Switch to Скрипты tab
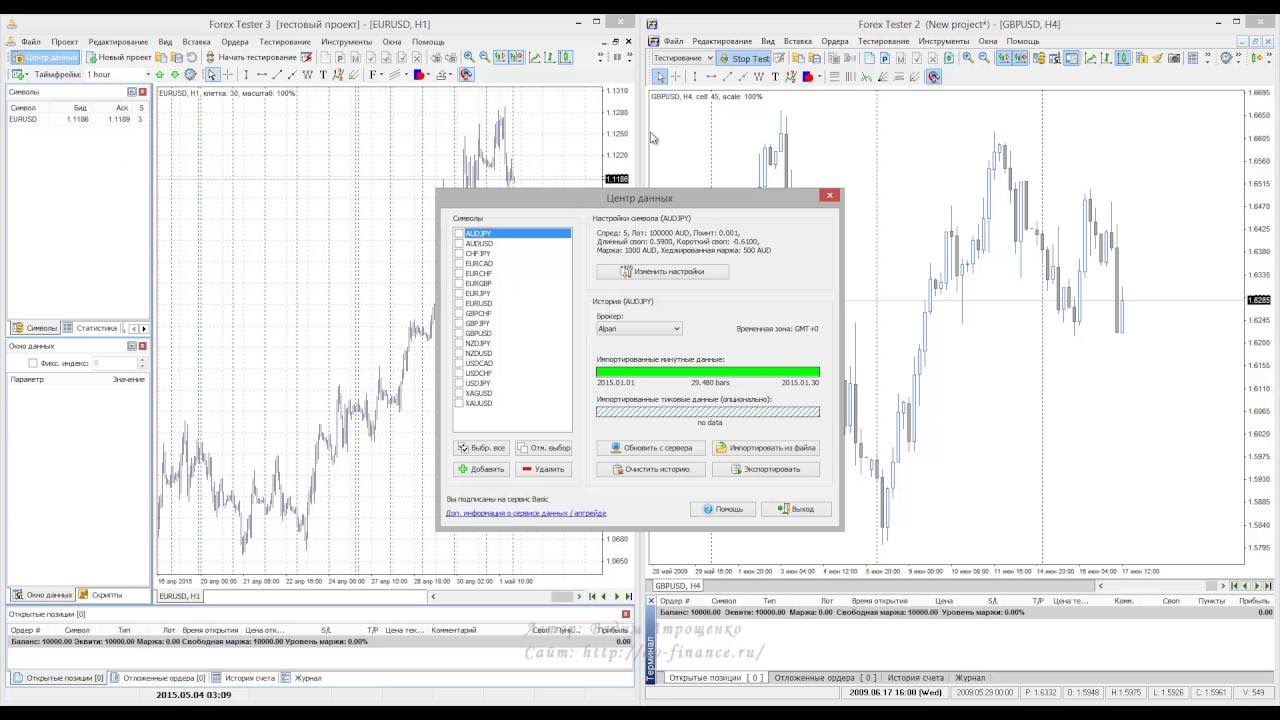This screenshot has height=720, width=1280. tap(101, 595)
